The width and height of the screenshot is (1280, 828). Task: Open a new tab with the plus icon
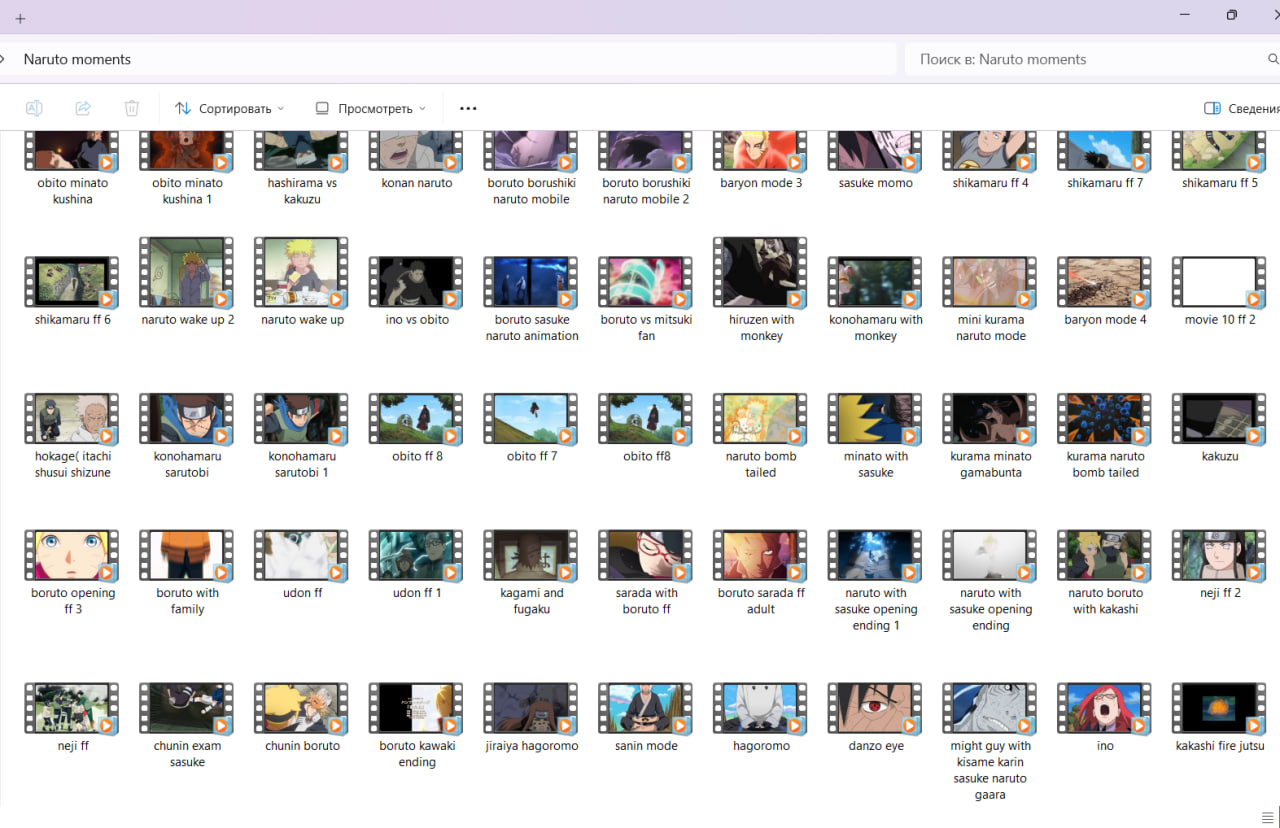point(20,18)
